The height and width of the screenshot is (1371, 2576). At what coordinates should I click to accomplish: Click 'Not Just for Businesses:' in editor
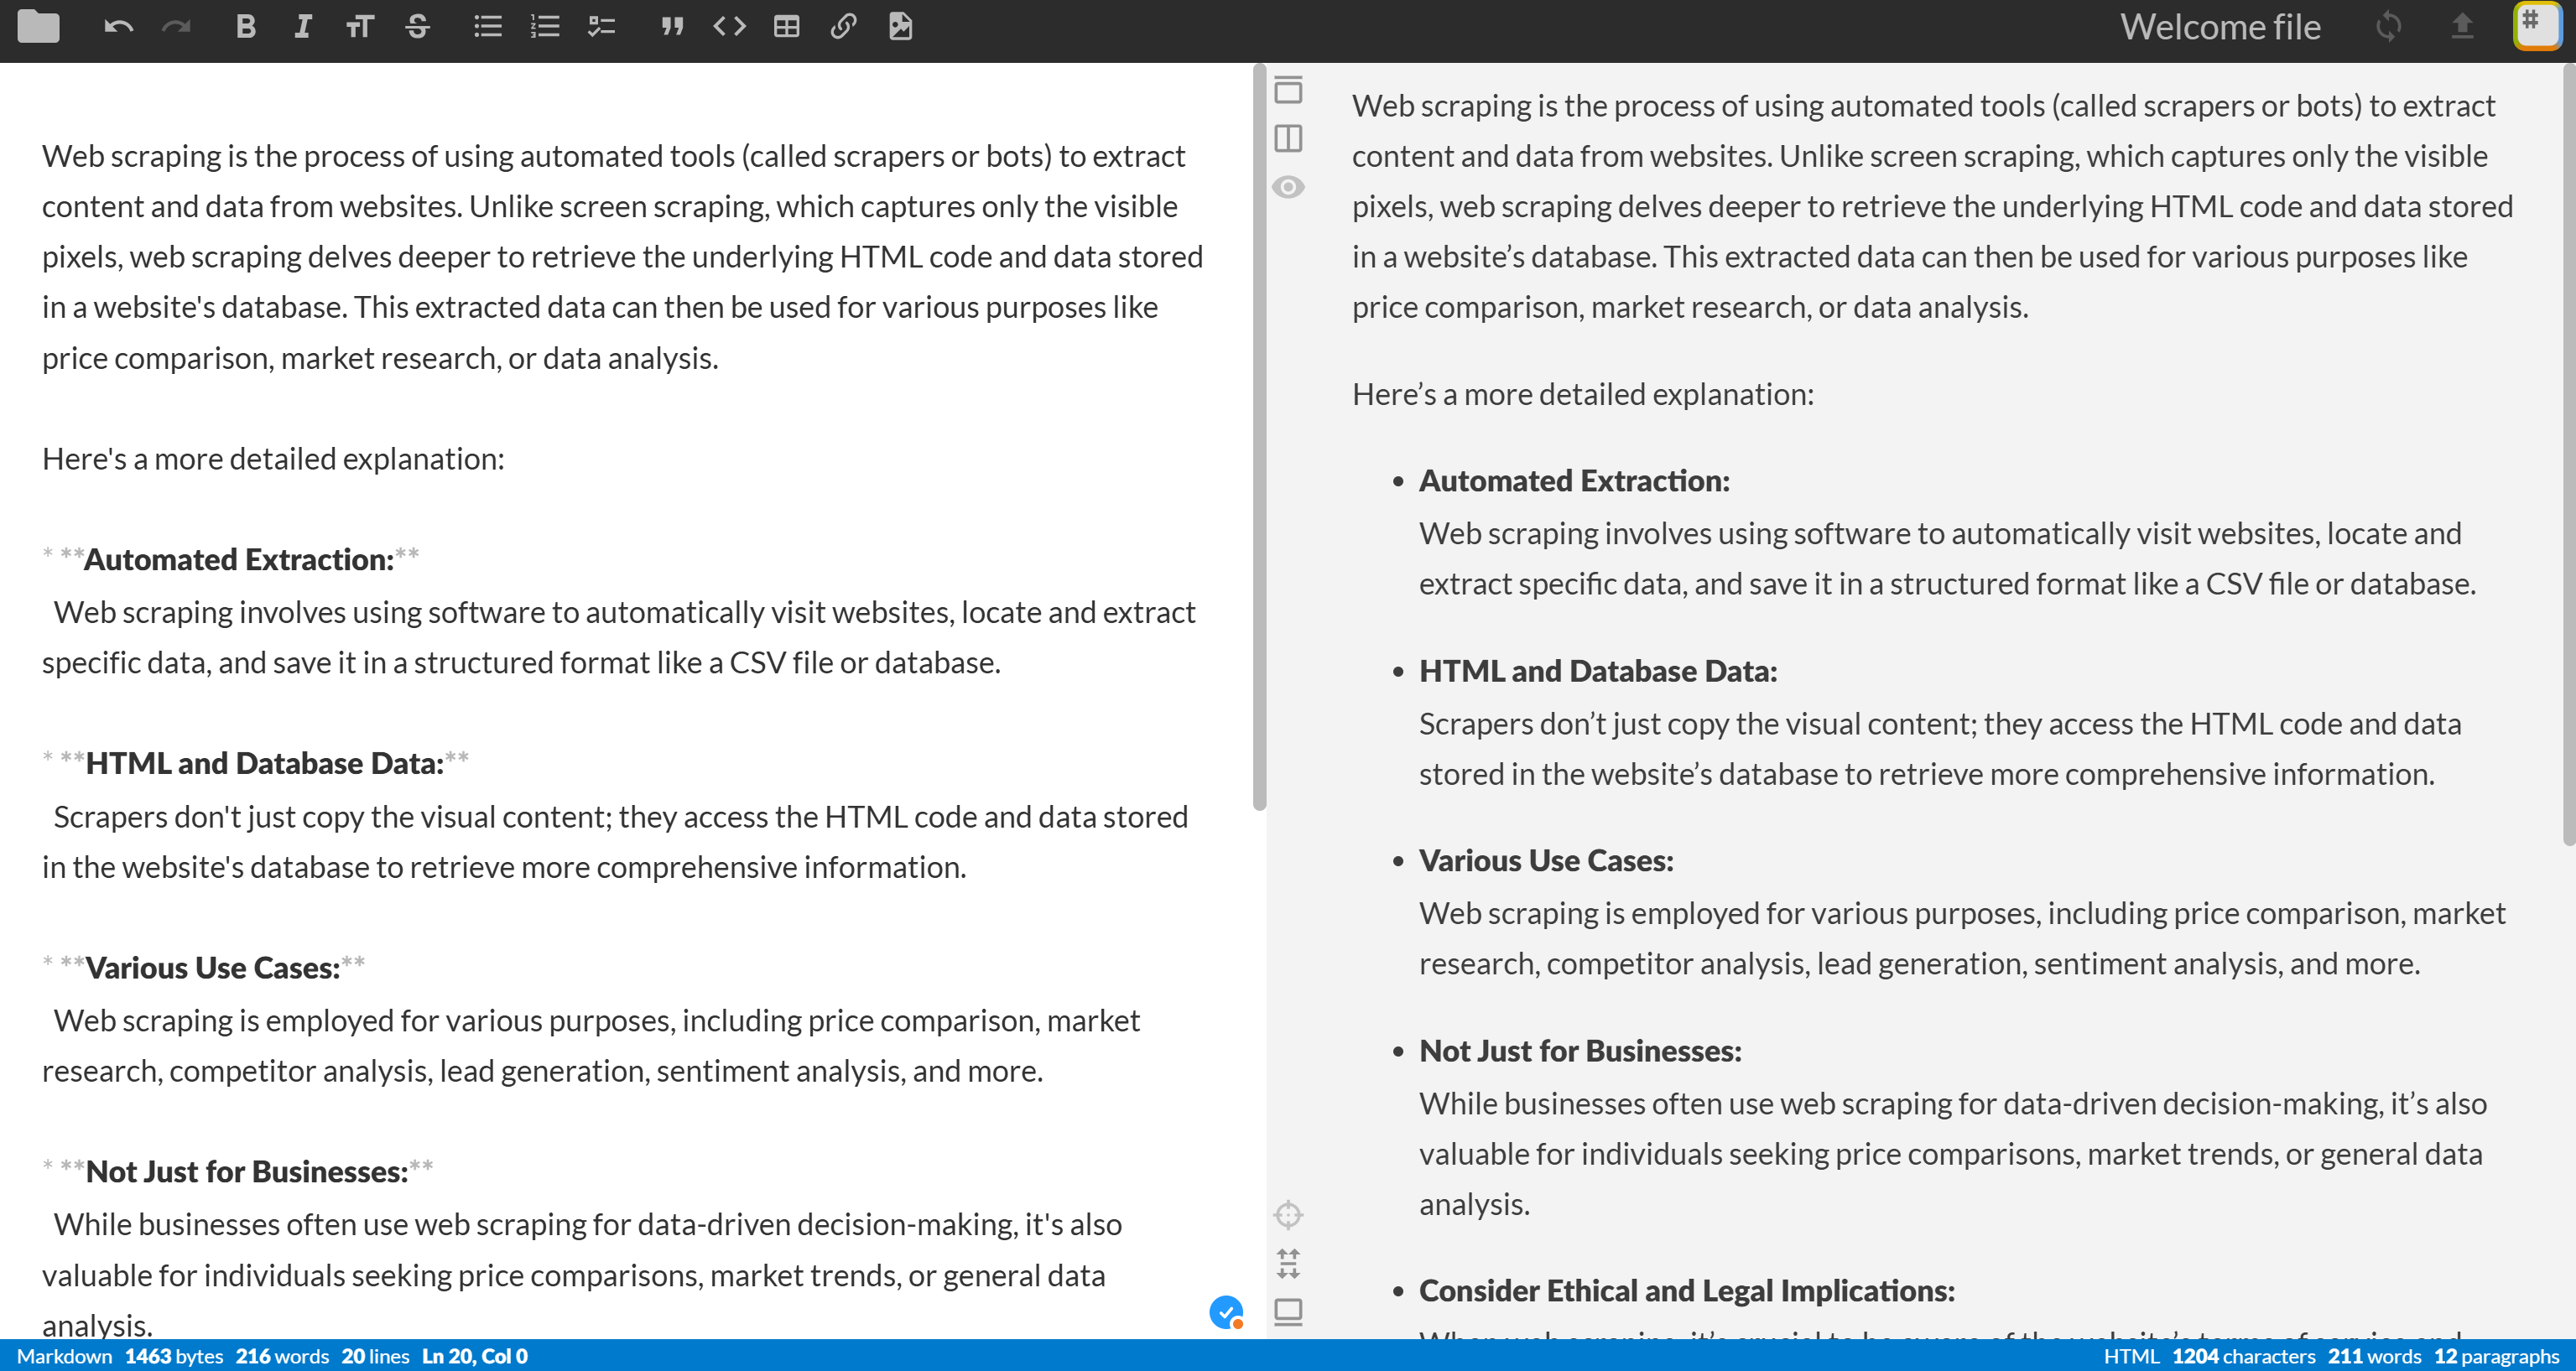[x=247, y=1172]
